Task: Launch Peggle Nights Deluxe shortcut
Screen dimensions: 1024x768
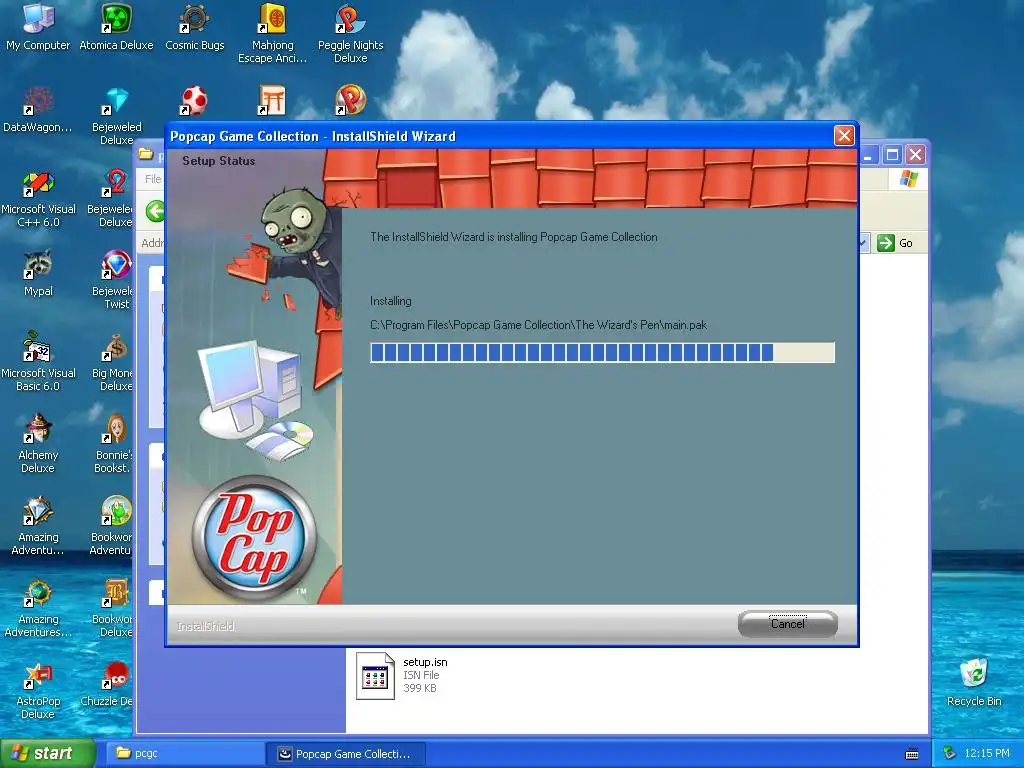Action: (x=351, y=33)
